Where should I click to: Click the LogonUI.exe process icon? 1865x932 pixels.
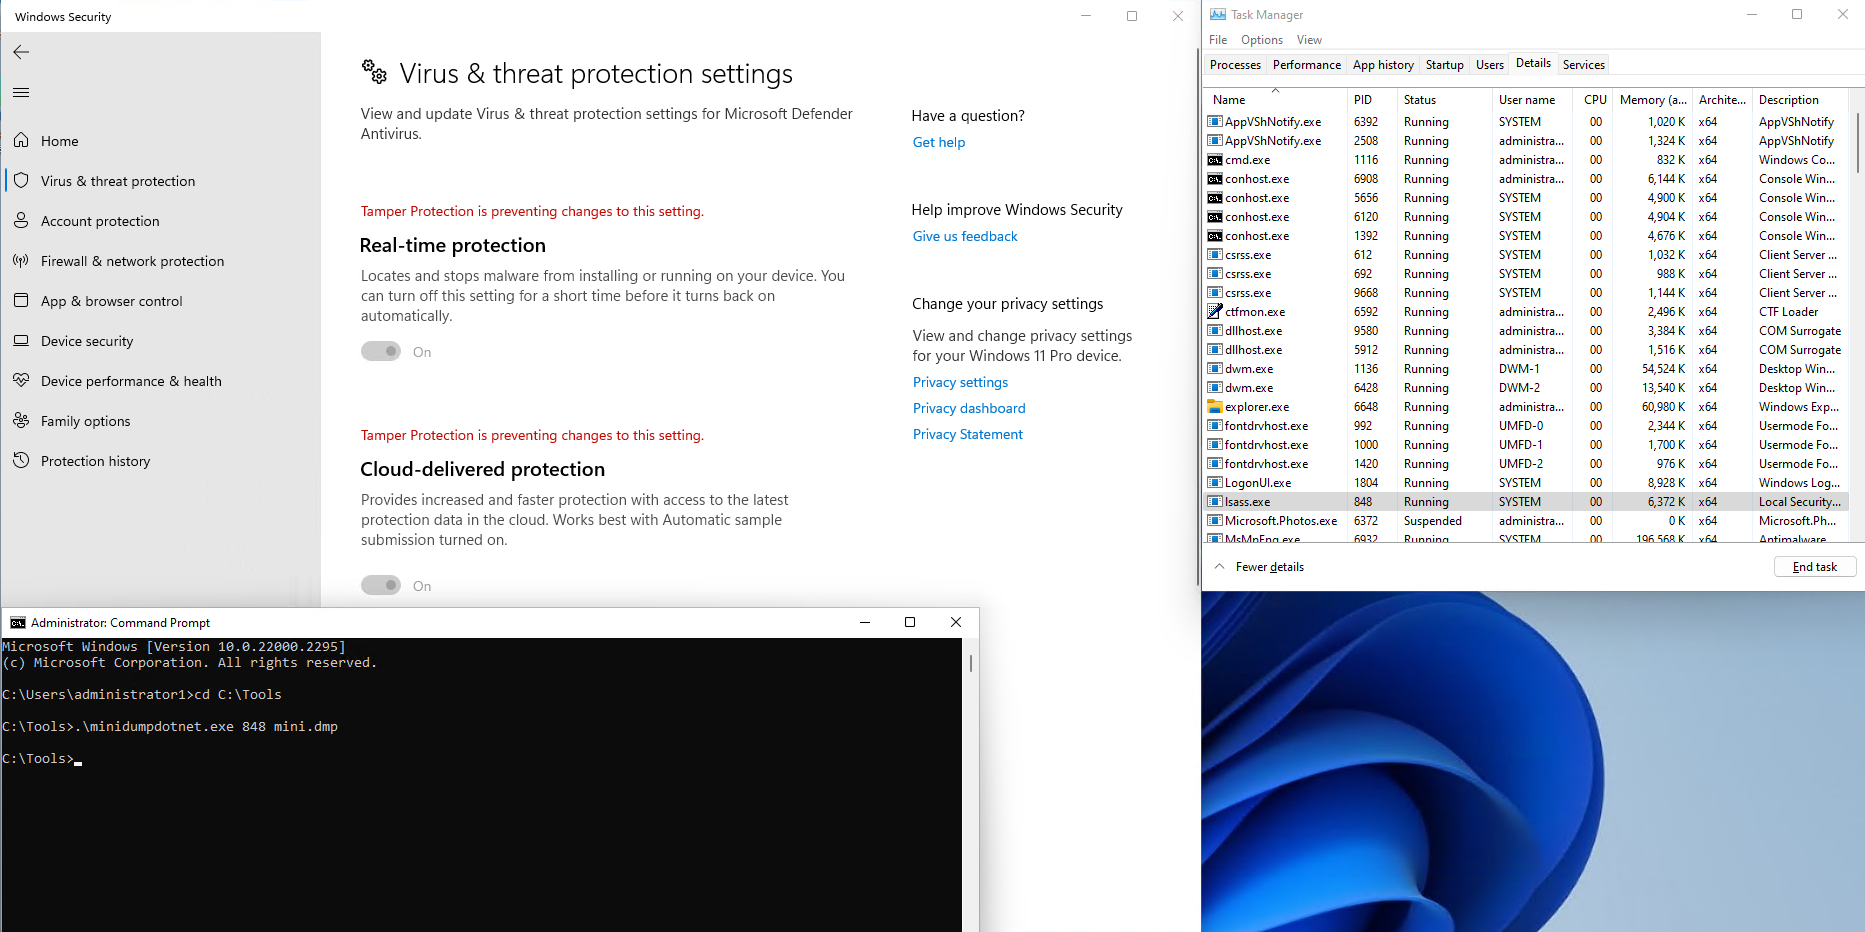tap(1215, 482)
